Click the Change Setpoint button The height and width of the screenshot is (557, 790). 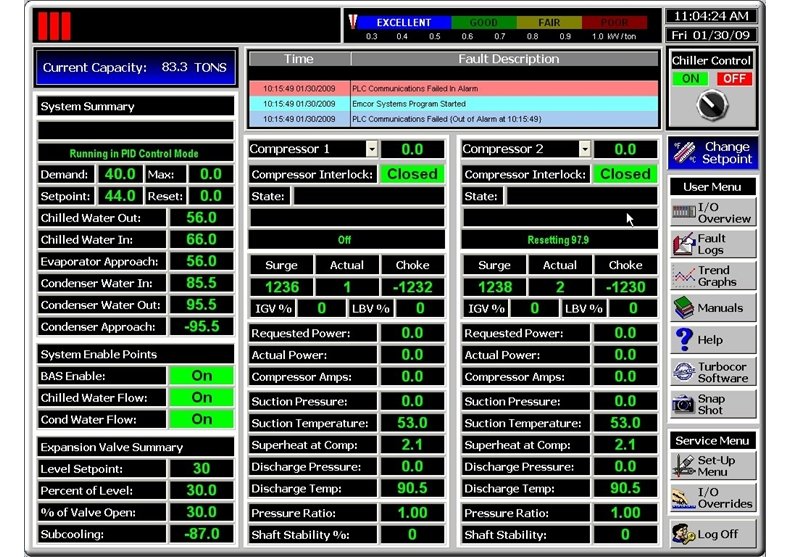(713, 153)
